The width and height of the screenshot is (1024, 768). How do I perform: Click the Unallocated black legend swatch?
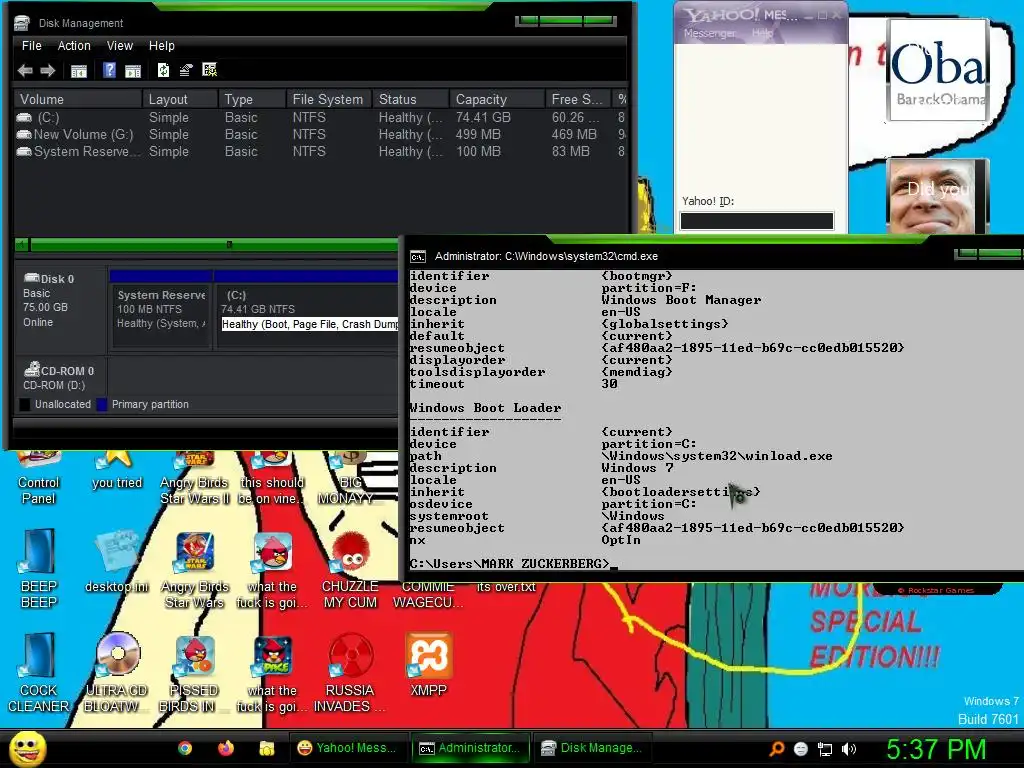[x=25, y=404]
